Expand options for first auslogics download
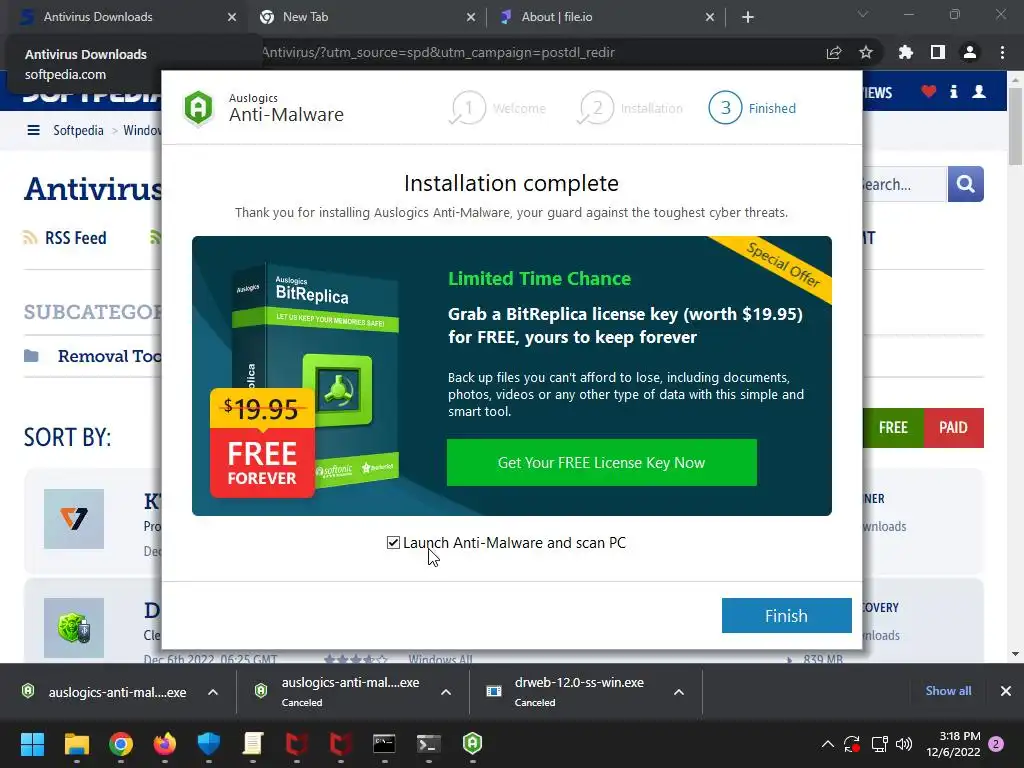Screen dimensions: 1024x768 [213, 692]
